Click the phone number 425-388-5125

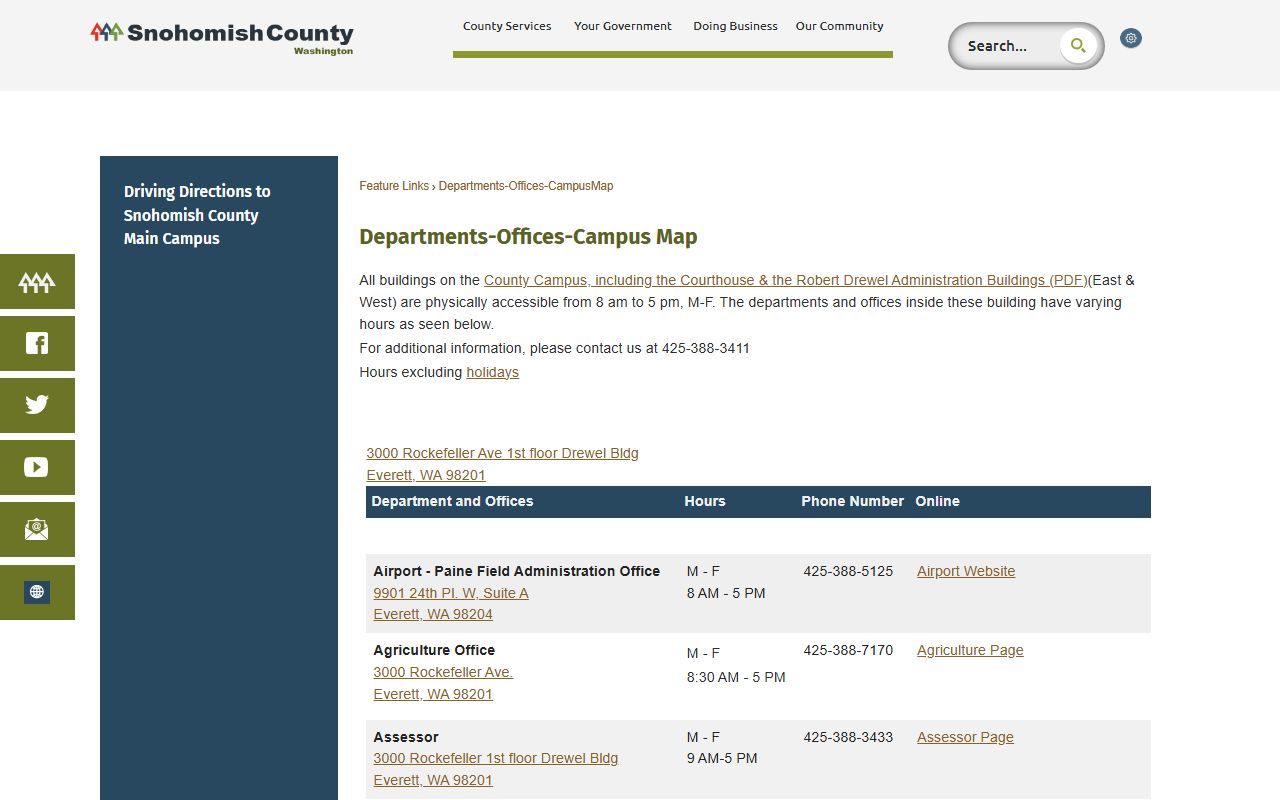[848, 571]
